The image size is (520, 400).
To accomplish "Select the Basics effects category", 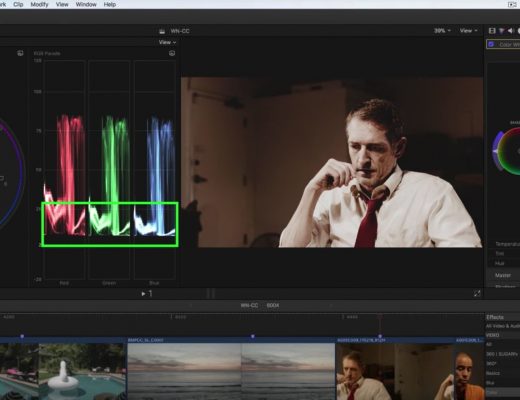I will (493, 373).
